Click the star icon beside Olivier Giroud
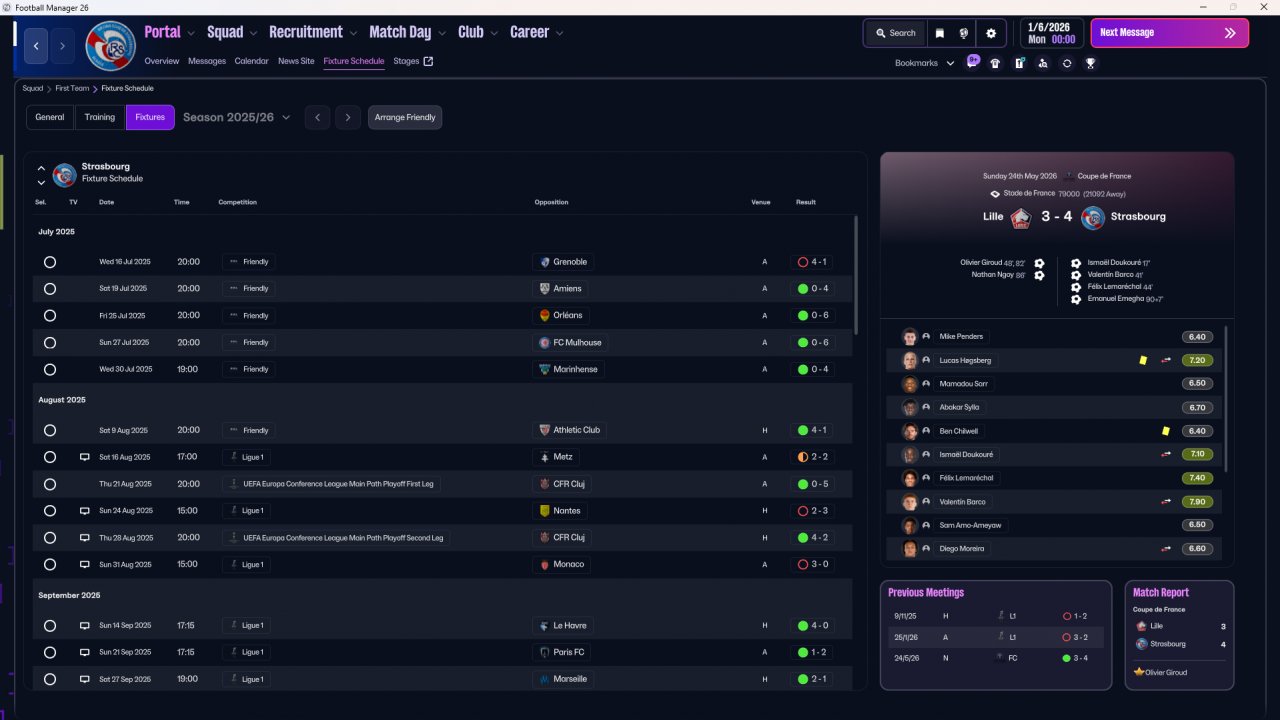This screenshot has height=720, width=1280. (x=1138, y=672)
